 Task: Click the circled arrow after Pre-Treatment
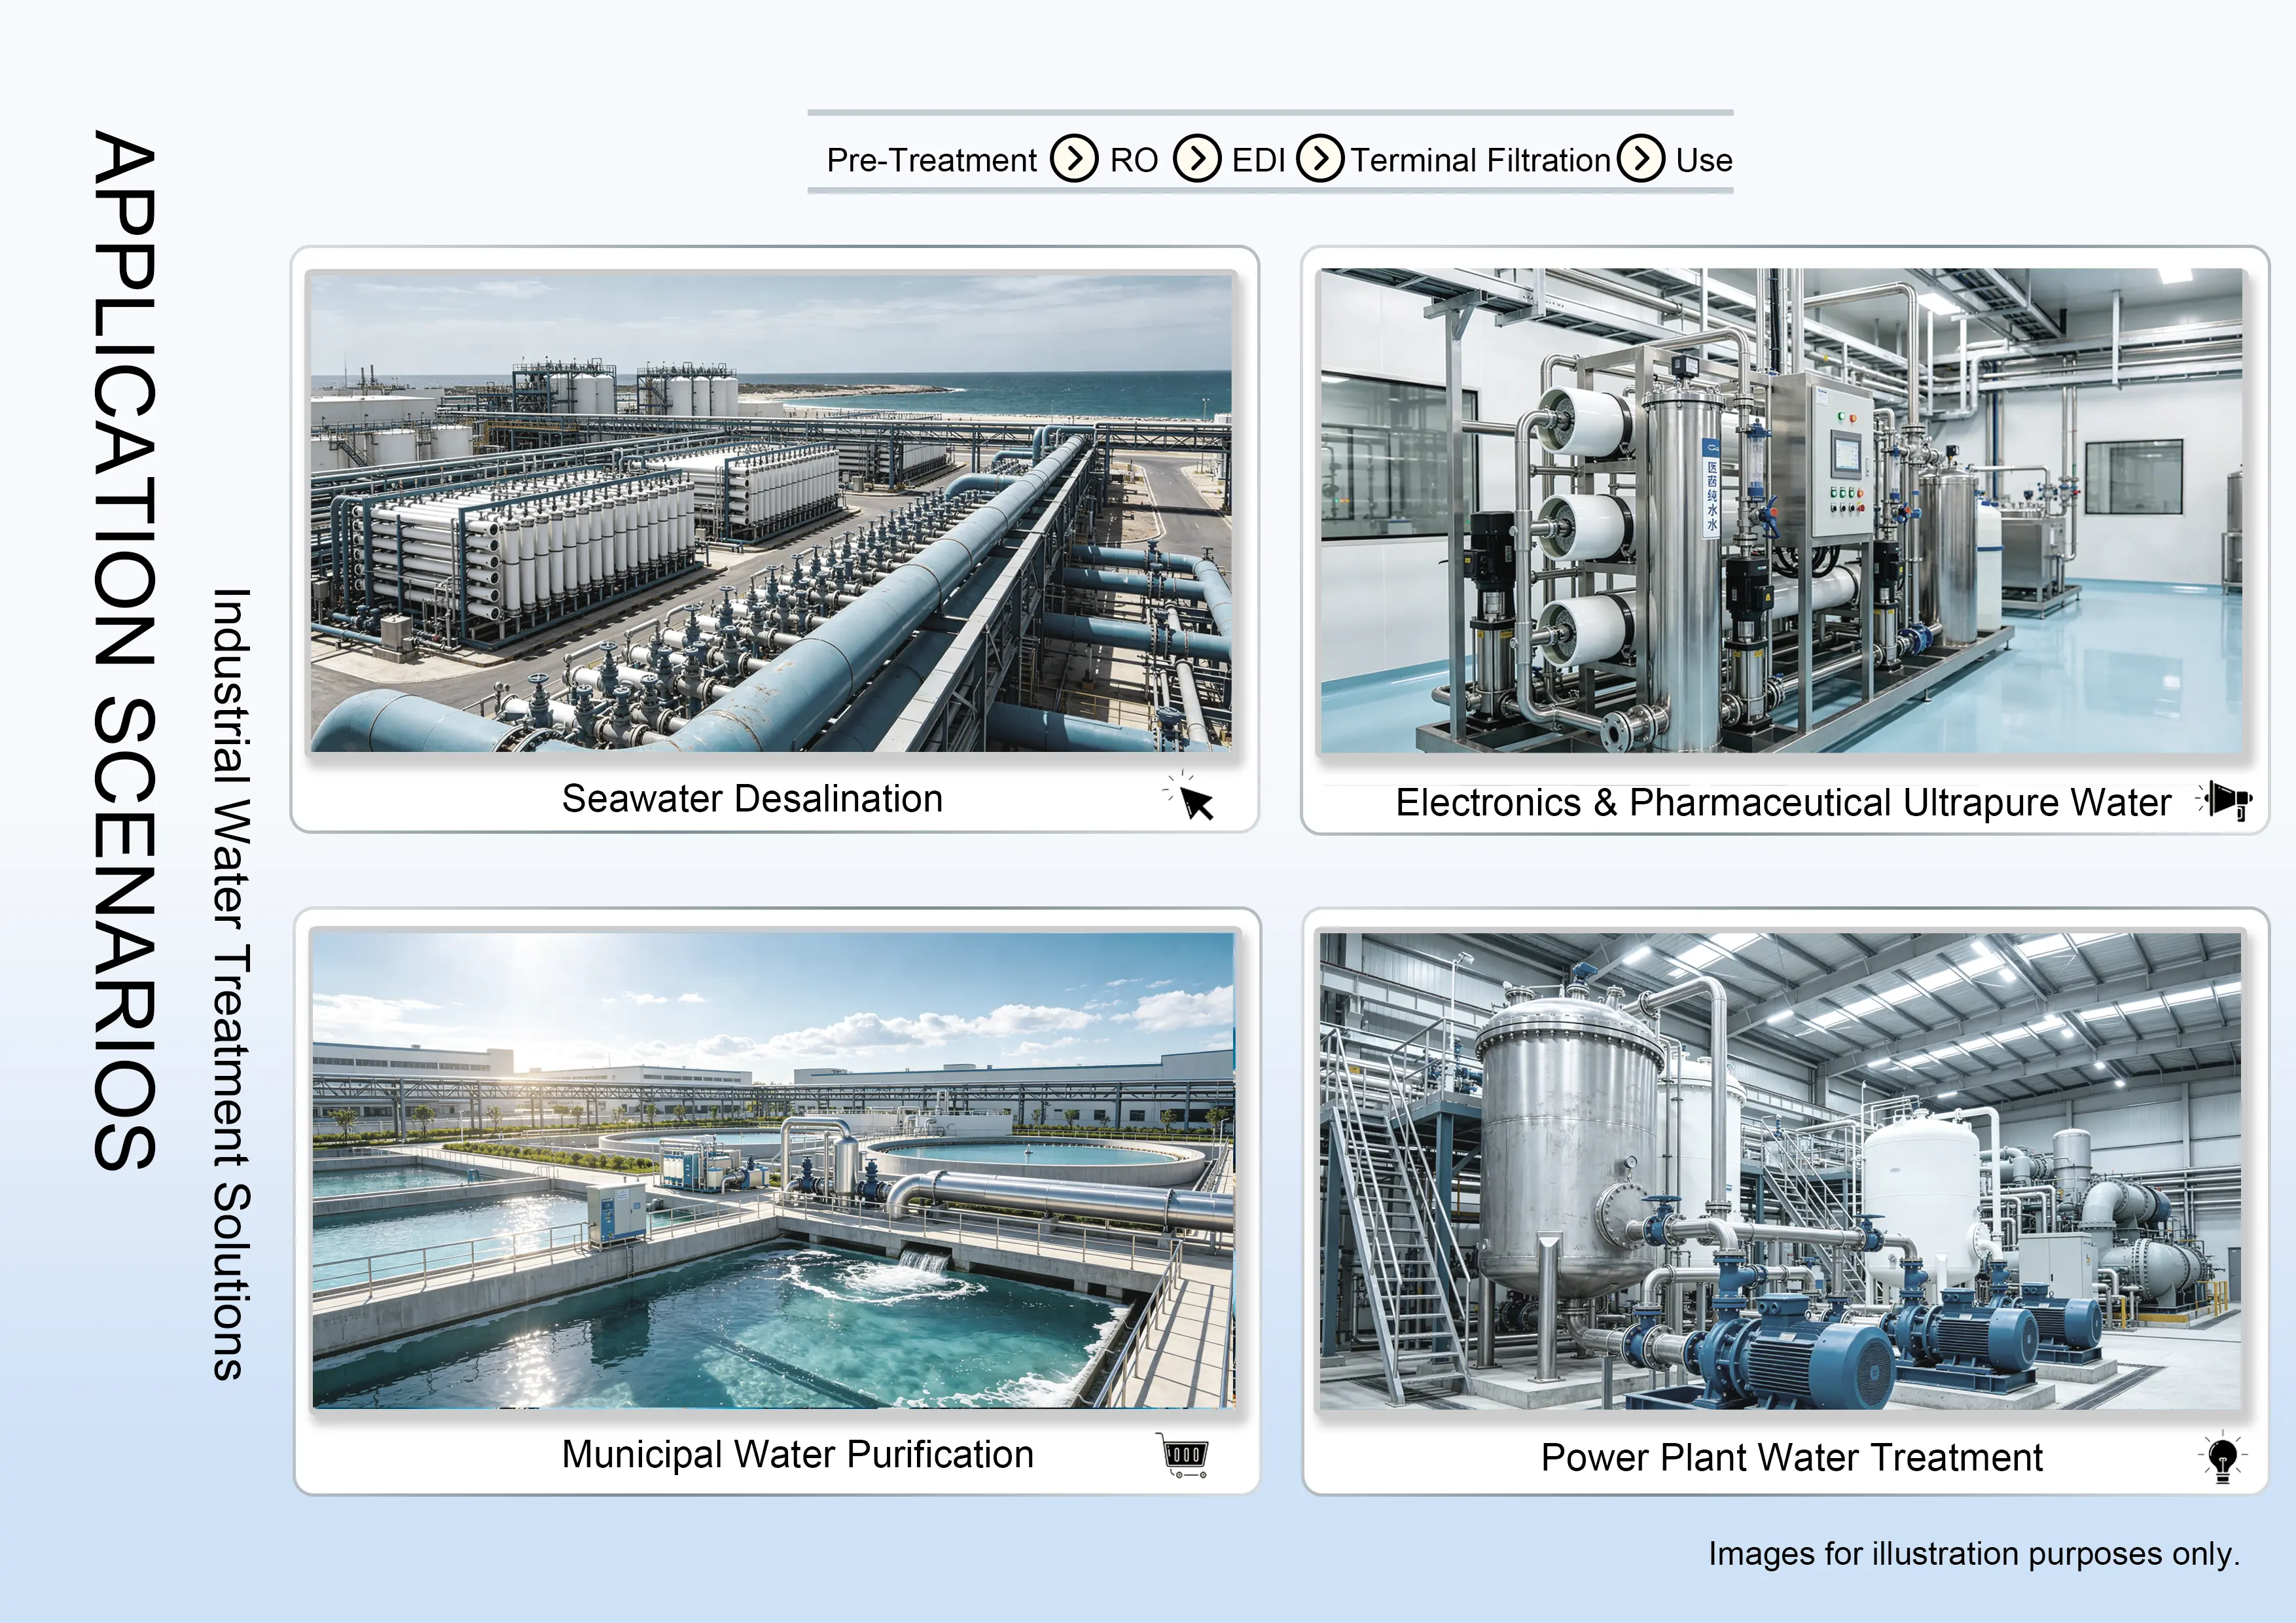1074,159
